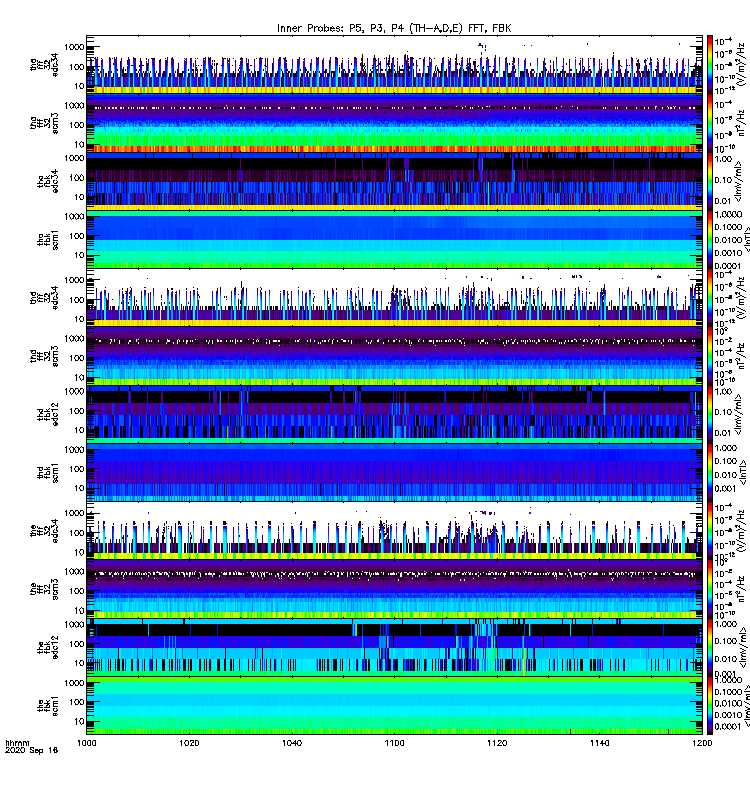This screenshot has height=800, width=750.
Task: Click the 'hhmm' axis unit label
Action: 17,743
